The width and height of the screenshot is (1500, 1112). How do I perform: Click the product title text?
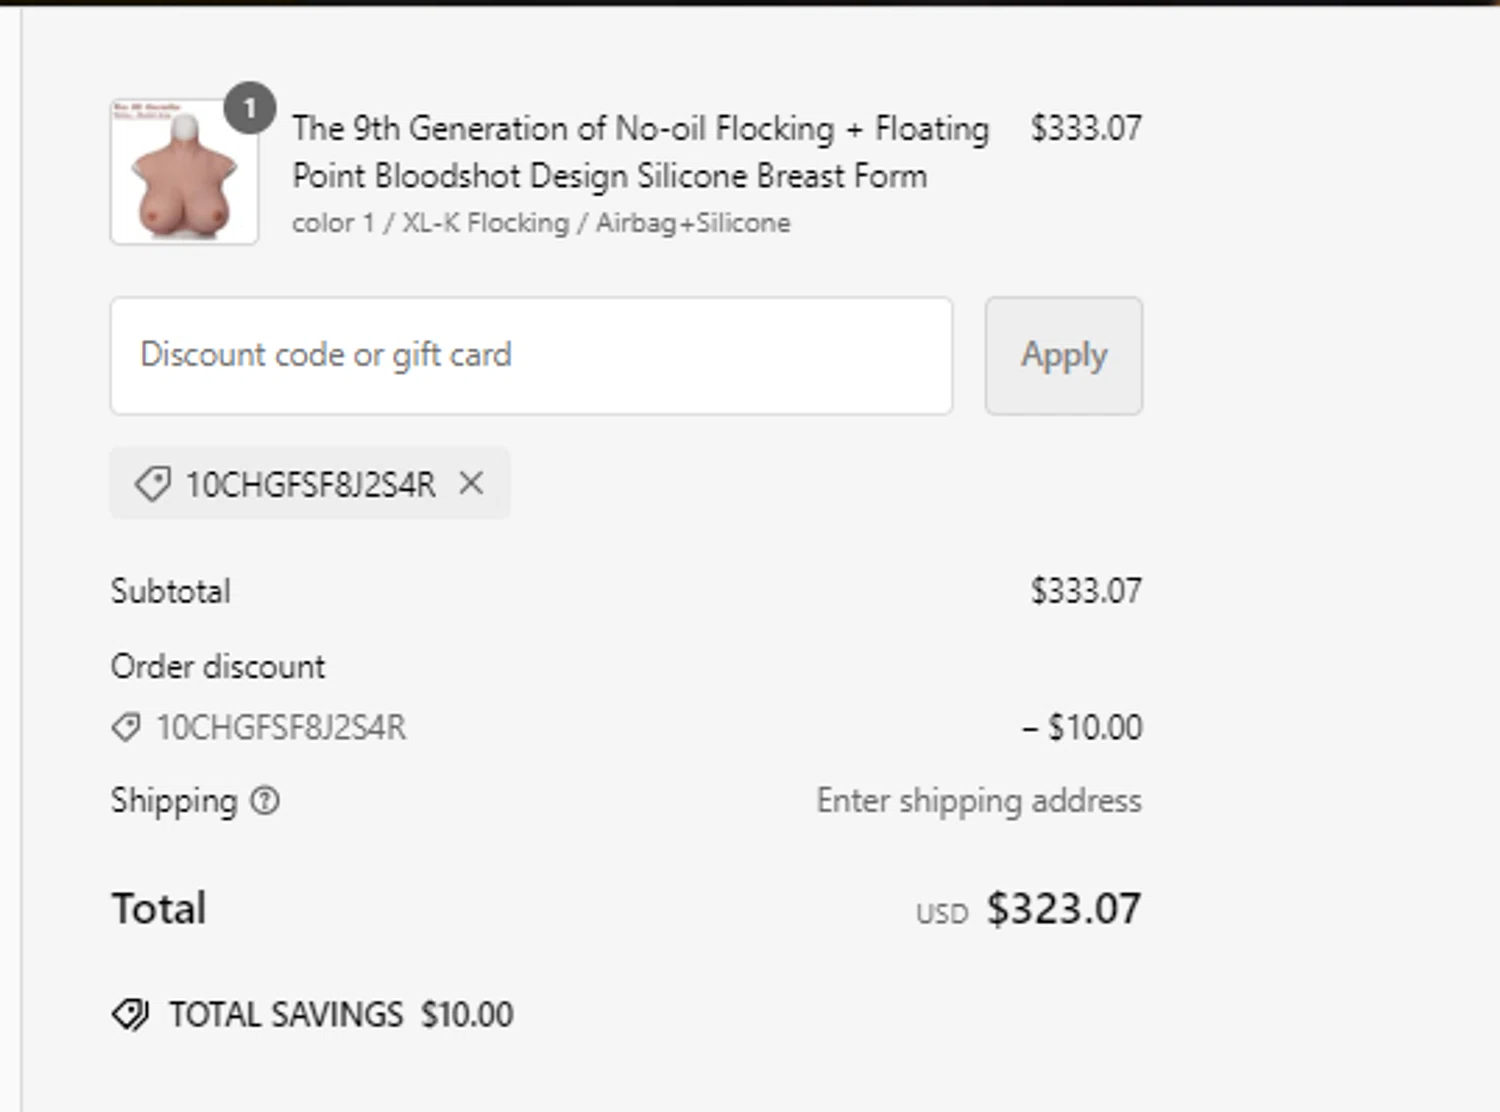pos(640,152)
